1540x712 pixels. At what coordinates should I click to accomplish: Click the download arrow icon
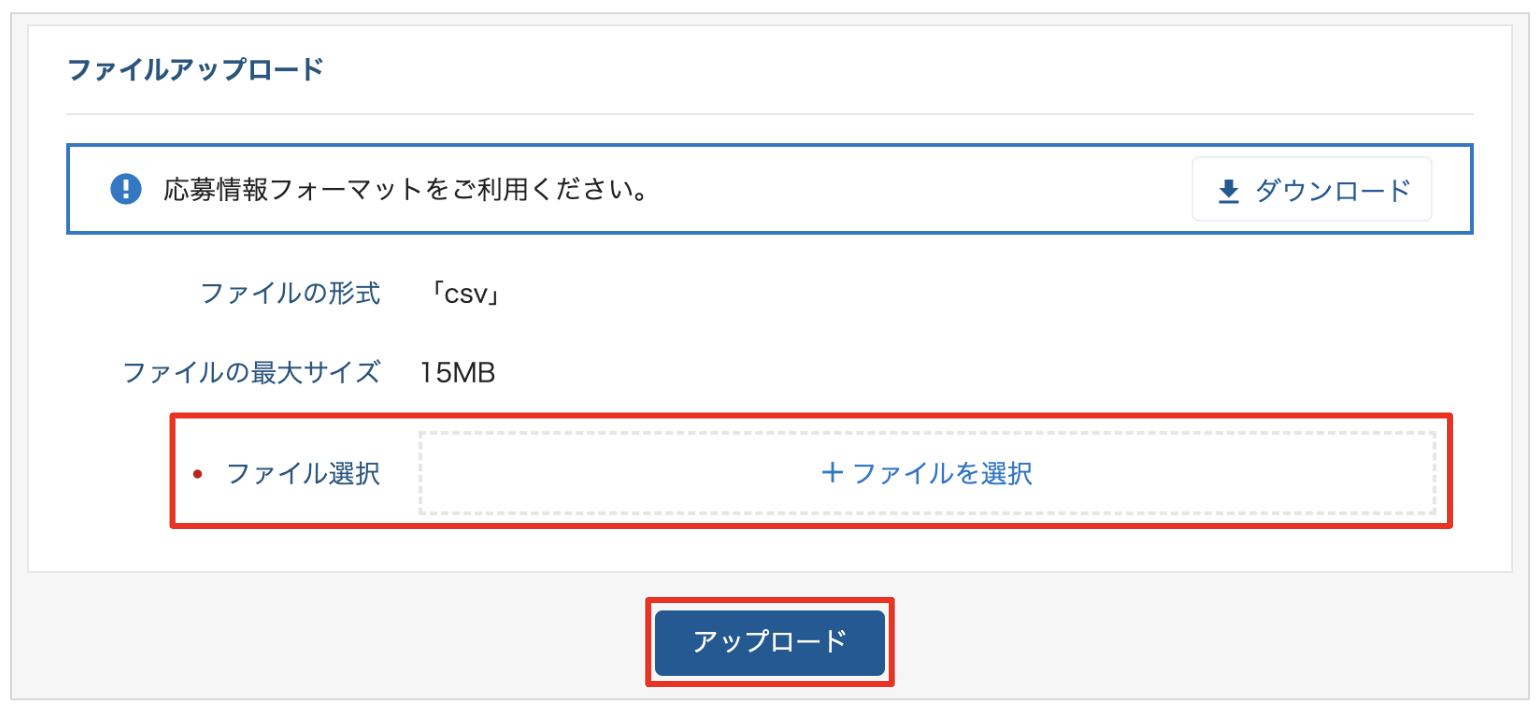(x=1229, y=190)
